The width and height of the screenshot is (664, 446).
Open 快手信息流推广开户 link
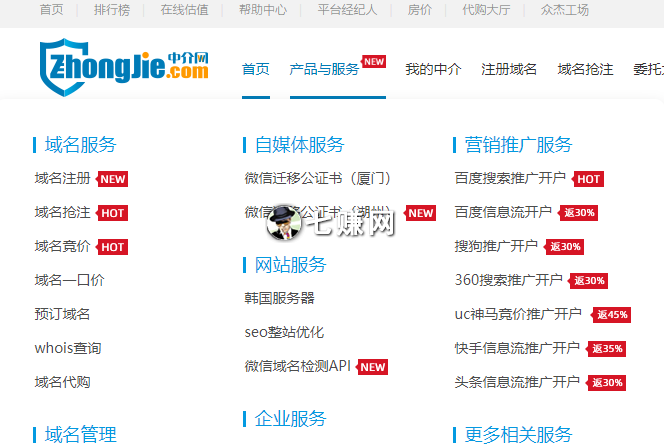517,348
